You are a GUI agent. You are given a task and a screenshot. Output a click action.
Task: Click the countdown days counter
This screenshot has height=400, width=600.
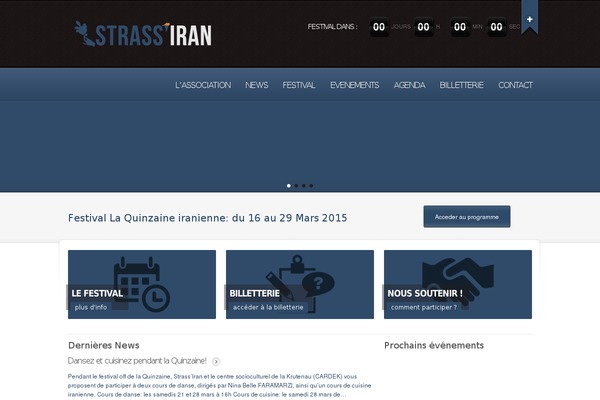(379, 27)
